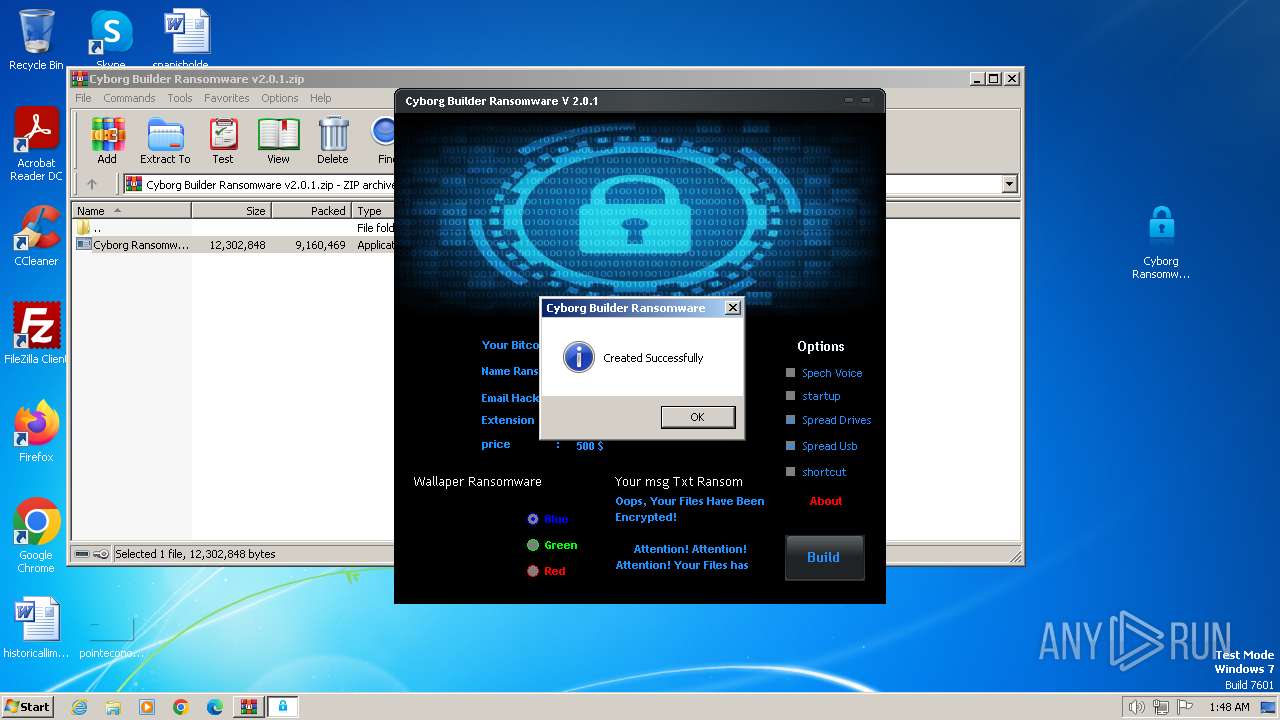Select the Green wallpaper radio button

(533, 545)
